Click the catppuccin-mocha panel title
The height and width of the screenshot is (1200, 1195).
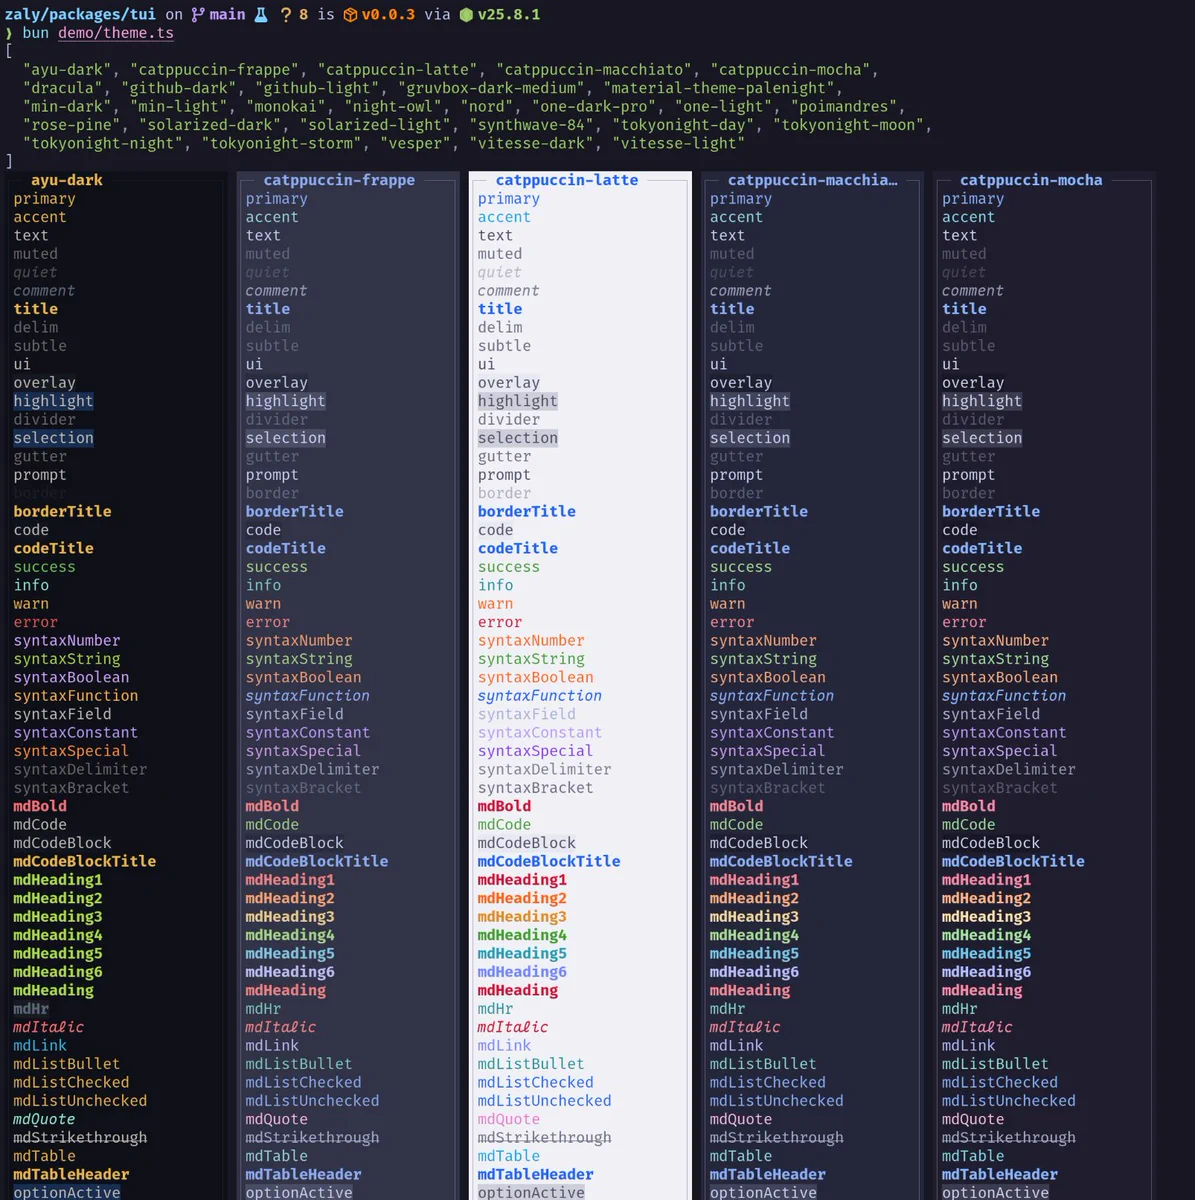pos(1031,180)
